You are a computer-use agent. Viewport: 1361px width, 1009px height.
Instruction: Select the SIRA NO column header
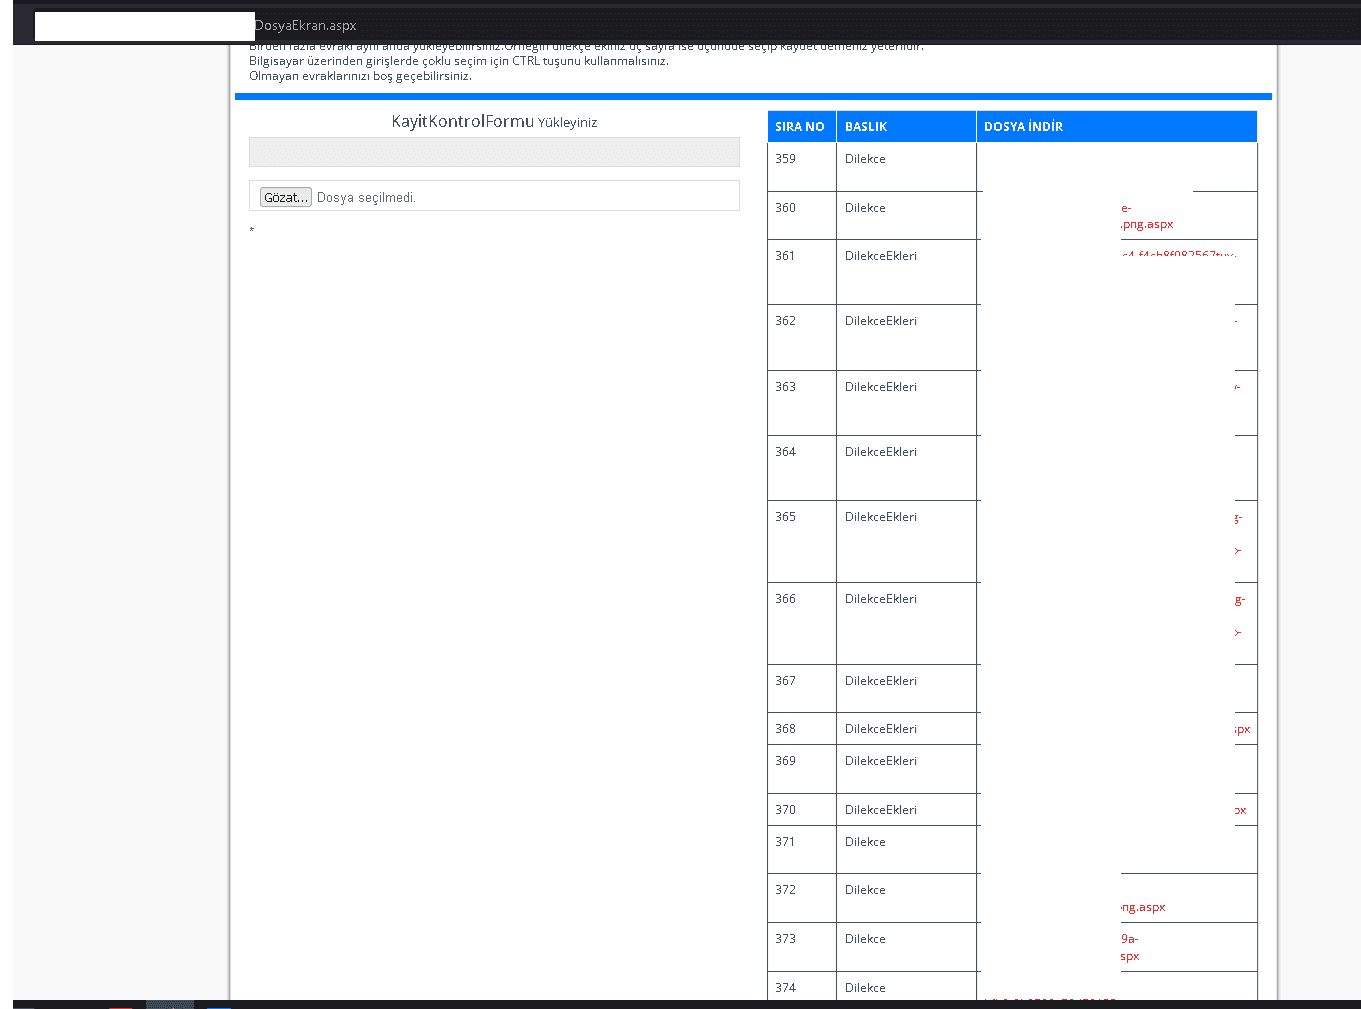click(x=800, y=127)
